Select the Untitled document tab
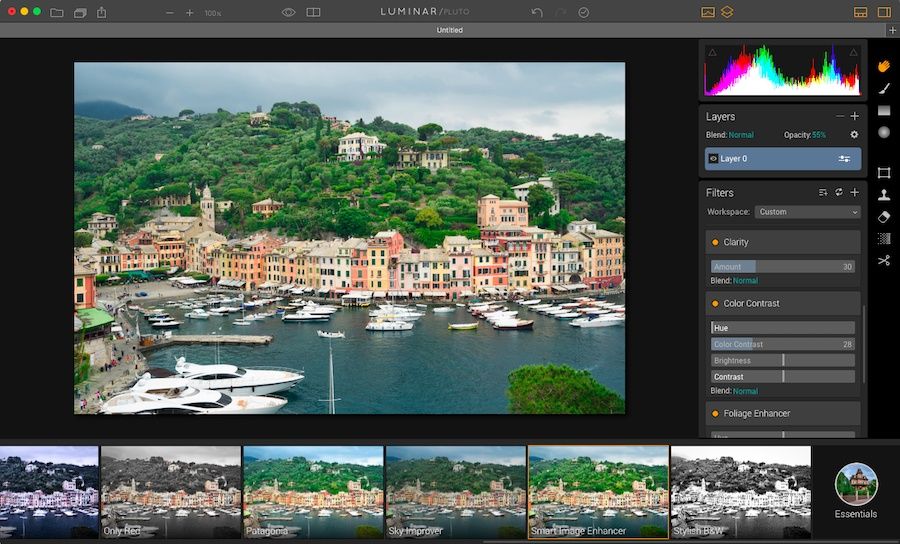The image size is (900, 544). coord(449,30)
